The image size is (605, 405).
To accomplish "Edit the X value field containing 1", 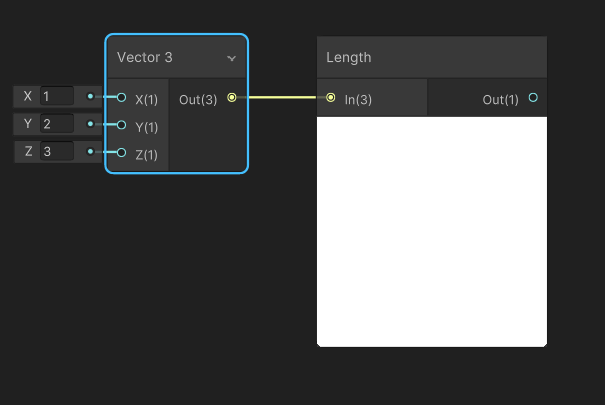I will click(57, 96).
